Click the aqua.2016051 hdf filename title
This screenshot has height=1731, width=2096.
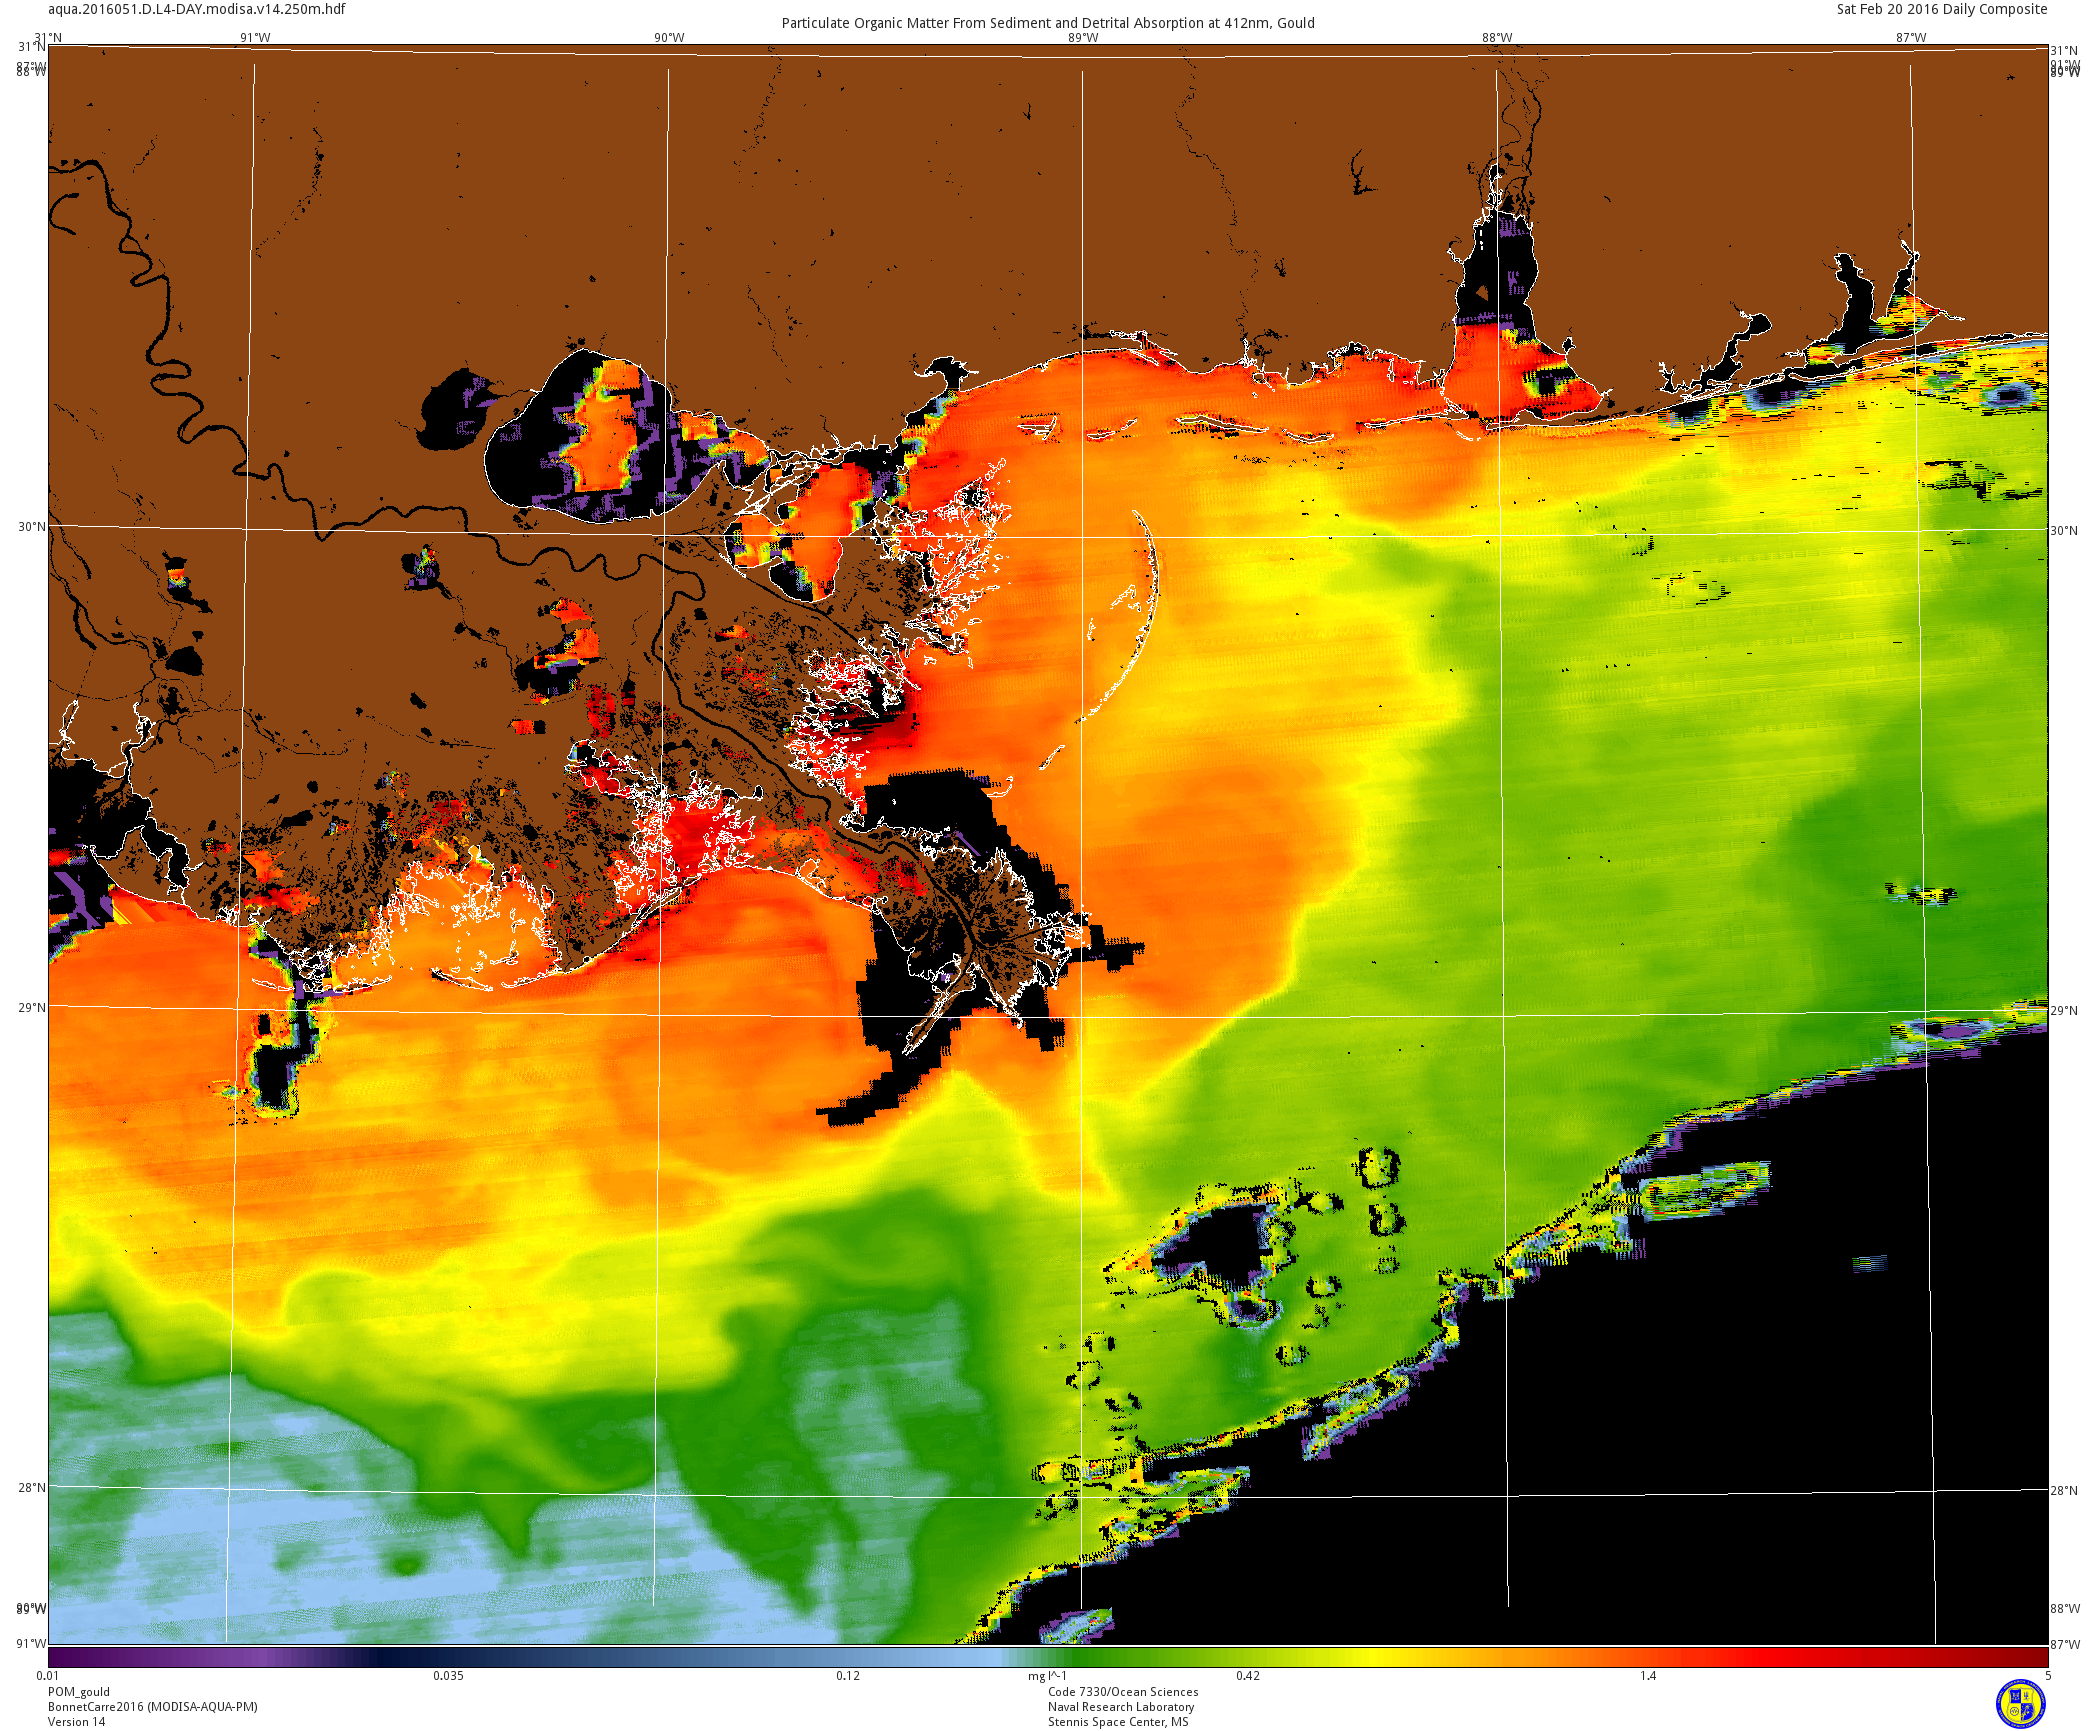tap(197, 9)
